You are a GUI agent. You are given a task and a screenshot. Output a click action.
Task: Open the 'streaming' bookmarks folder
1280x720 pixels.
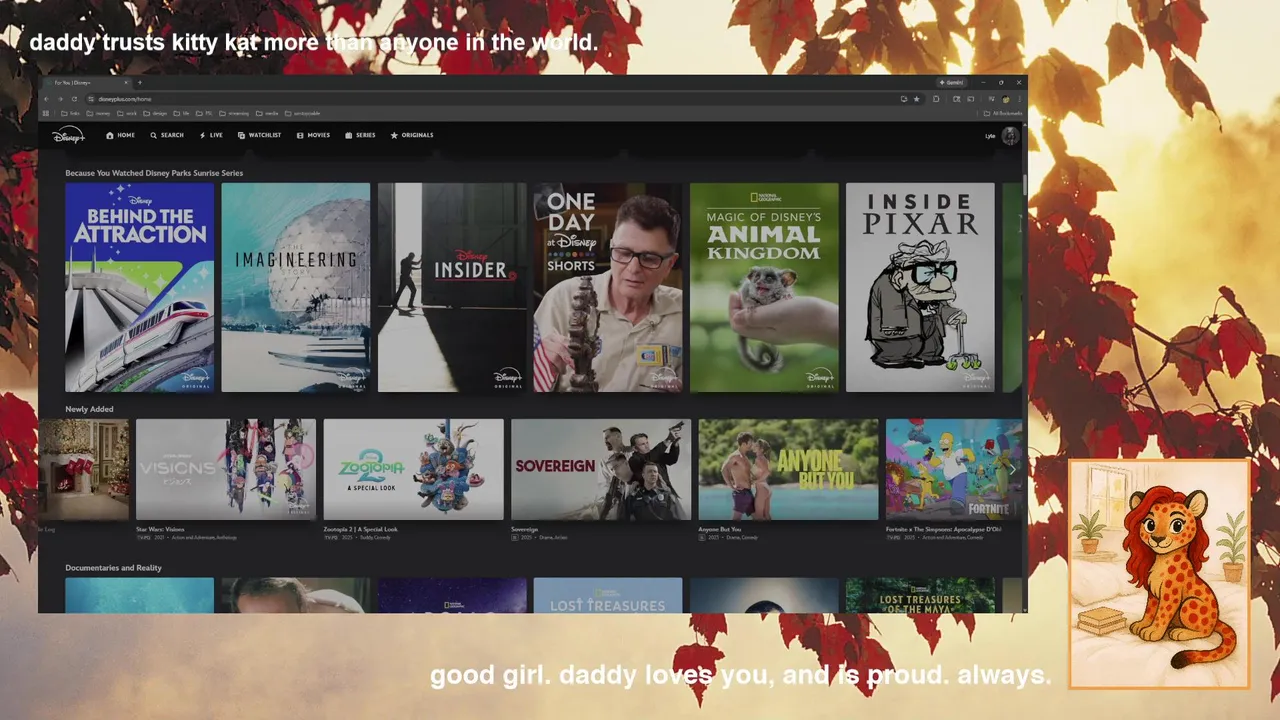pyautogui.click(x=233, y=113)
